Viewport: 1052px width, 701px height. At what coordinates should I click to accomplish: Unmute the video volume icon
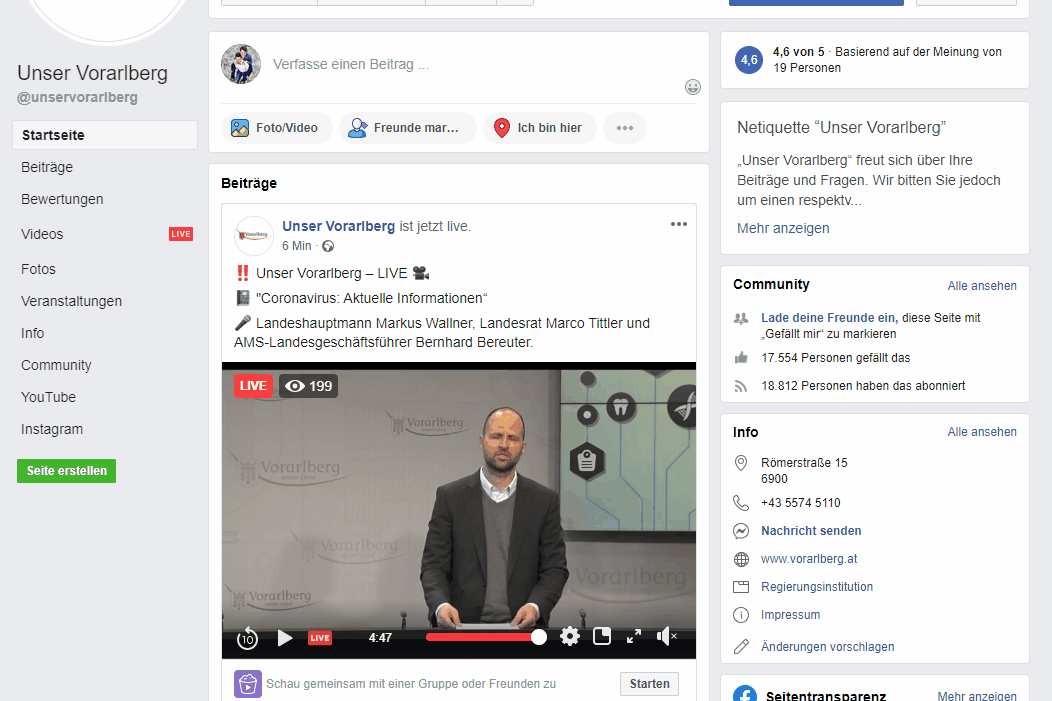pos(666,637)
